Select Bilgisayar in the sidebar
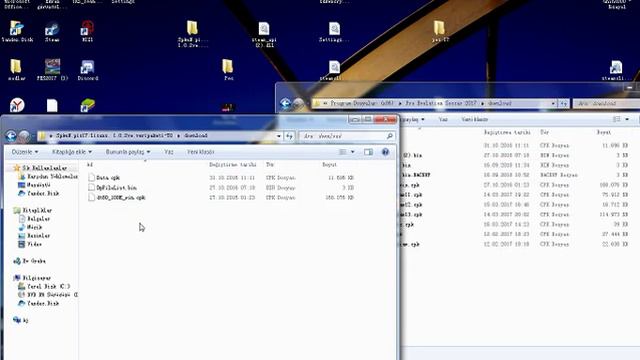Screen dimensions: 640x360 [32, 278]
